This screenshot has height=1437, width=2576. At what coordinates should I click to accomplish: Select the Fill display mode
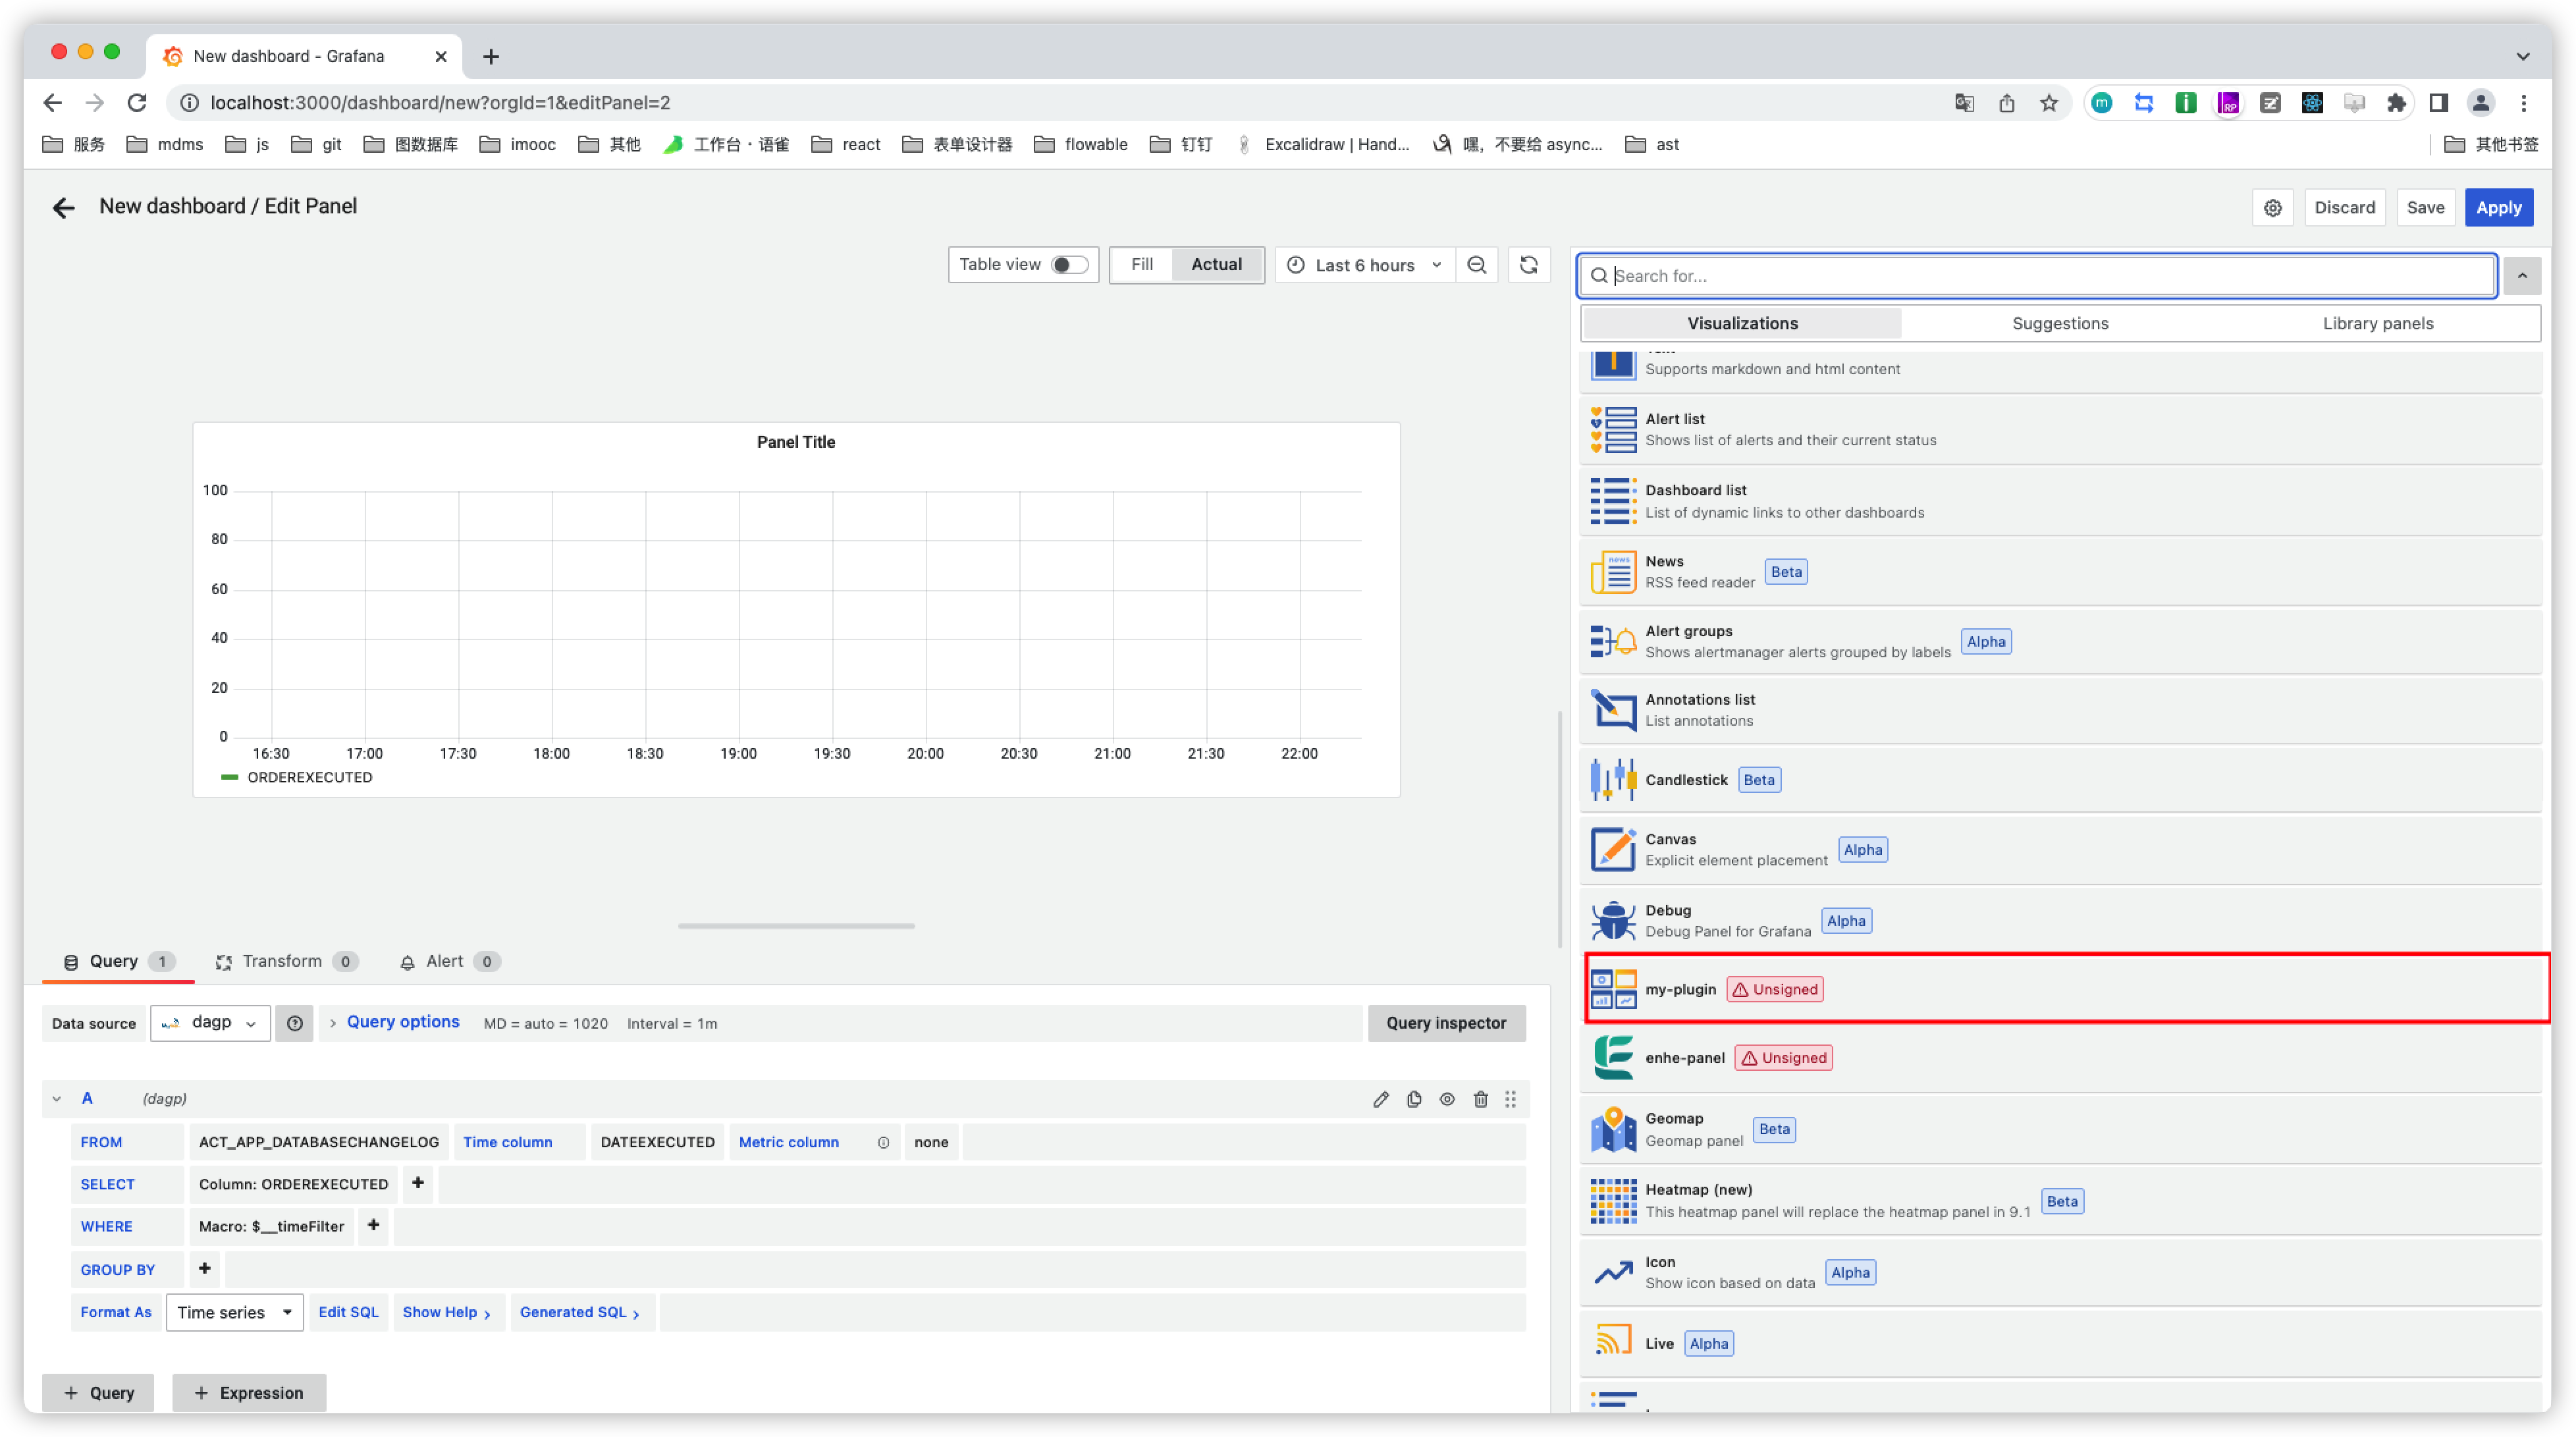tap(1142, 265)
